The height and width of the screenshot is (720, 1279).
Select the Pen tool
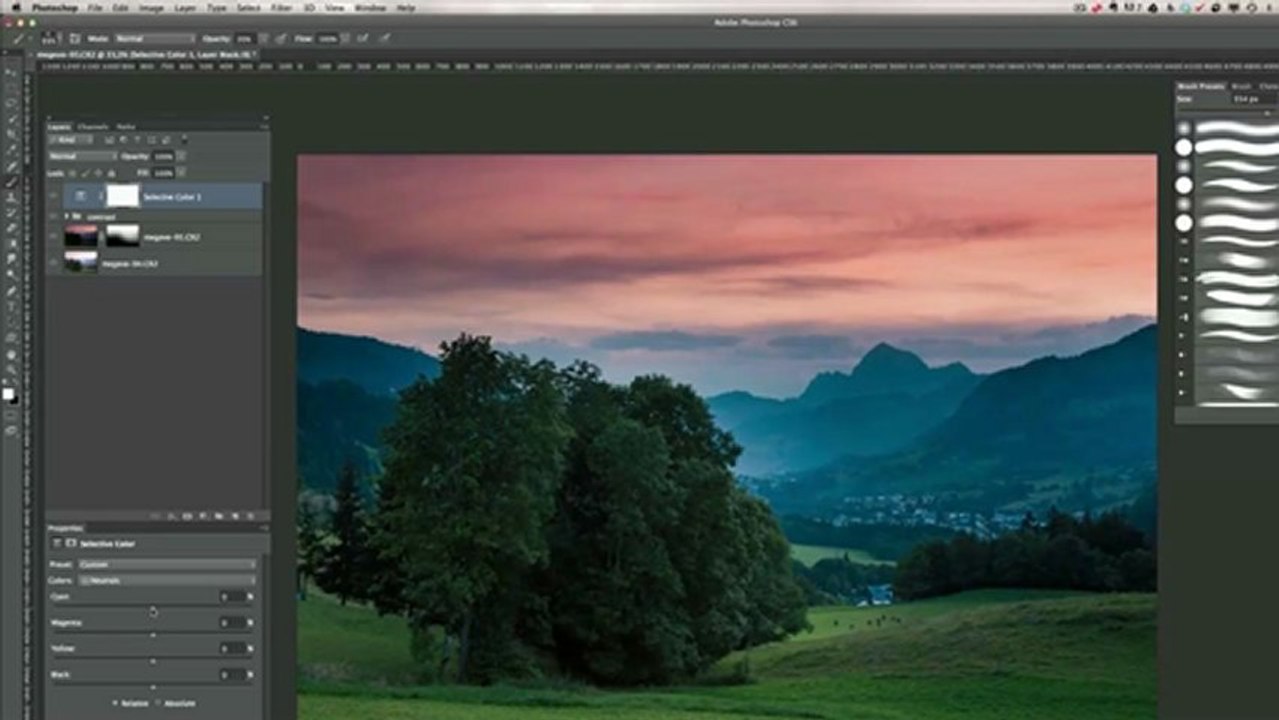click(12, 290)
